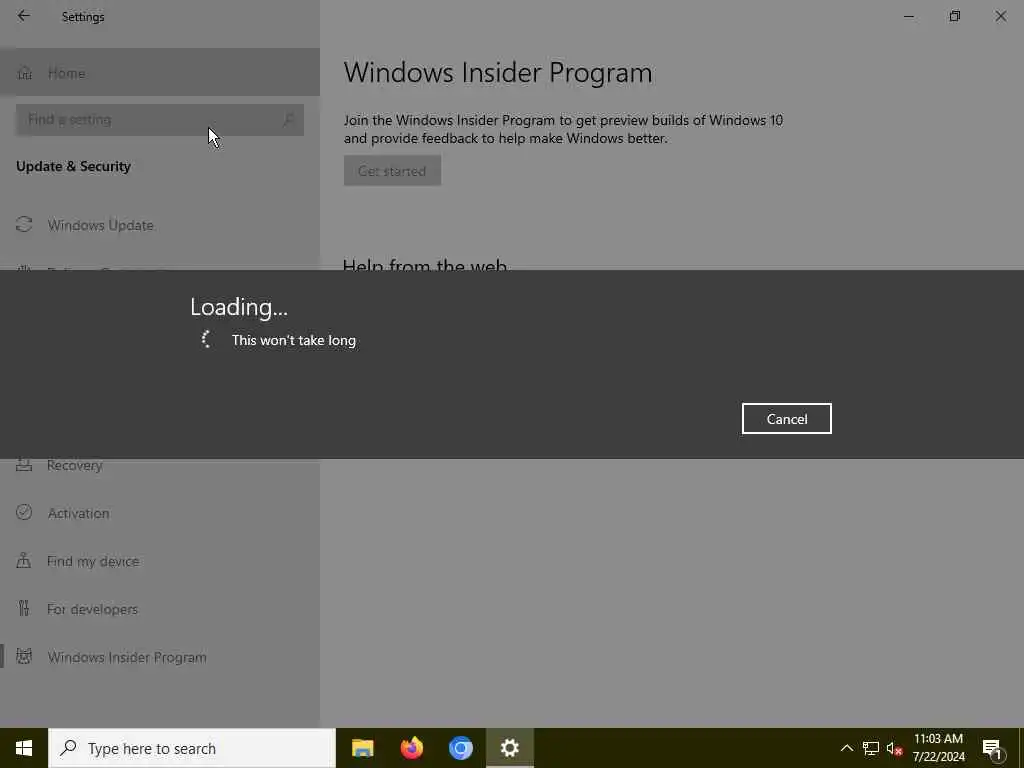Click the Help from the web heading
This screenshot has width=1024, height=768.
coord(425,264)
